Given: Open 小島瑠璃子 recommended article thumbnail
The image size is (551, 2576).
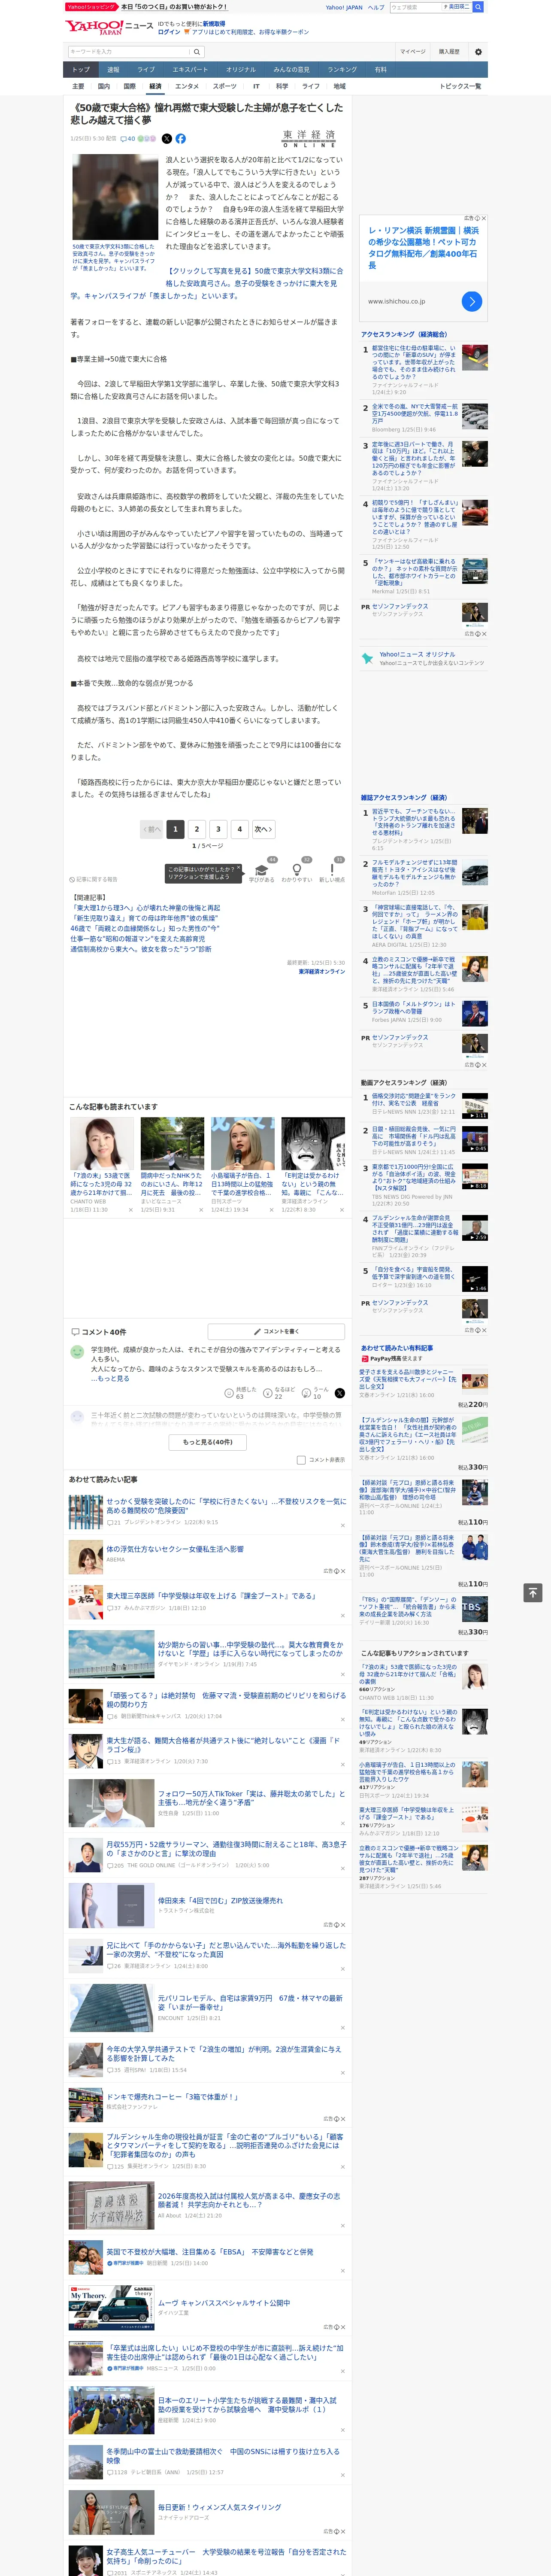Looking at the screenshot, I should coord(242,1143).
